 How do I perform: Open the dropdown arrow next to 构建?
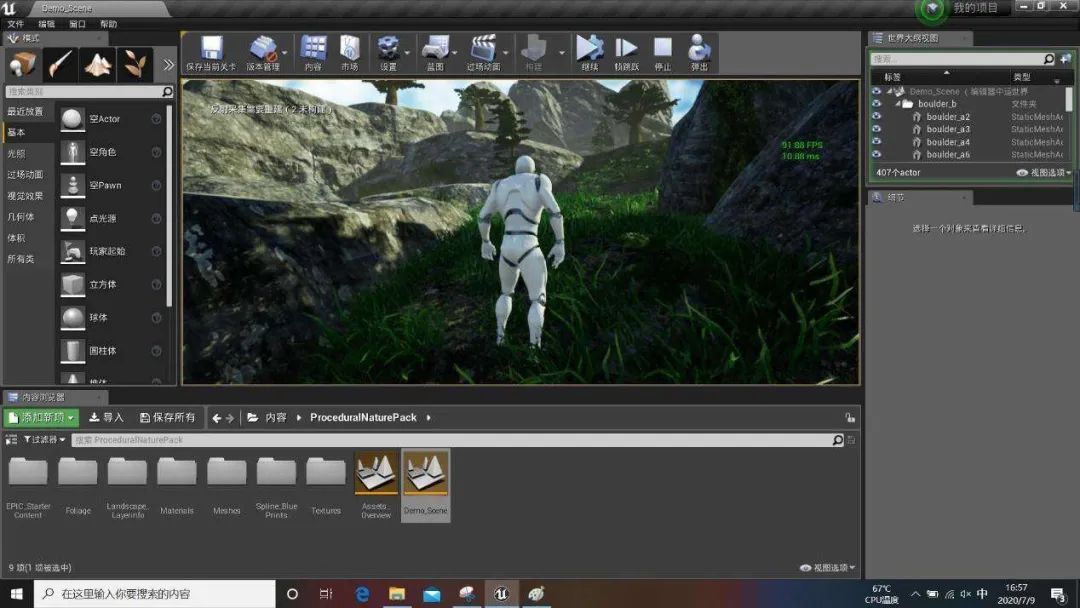coord(561,52)
